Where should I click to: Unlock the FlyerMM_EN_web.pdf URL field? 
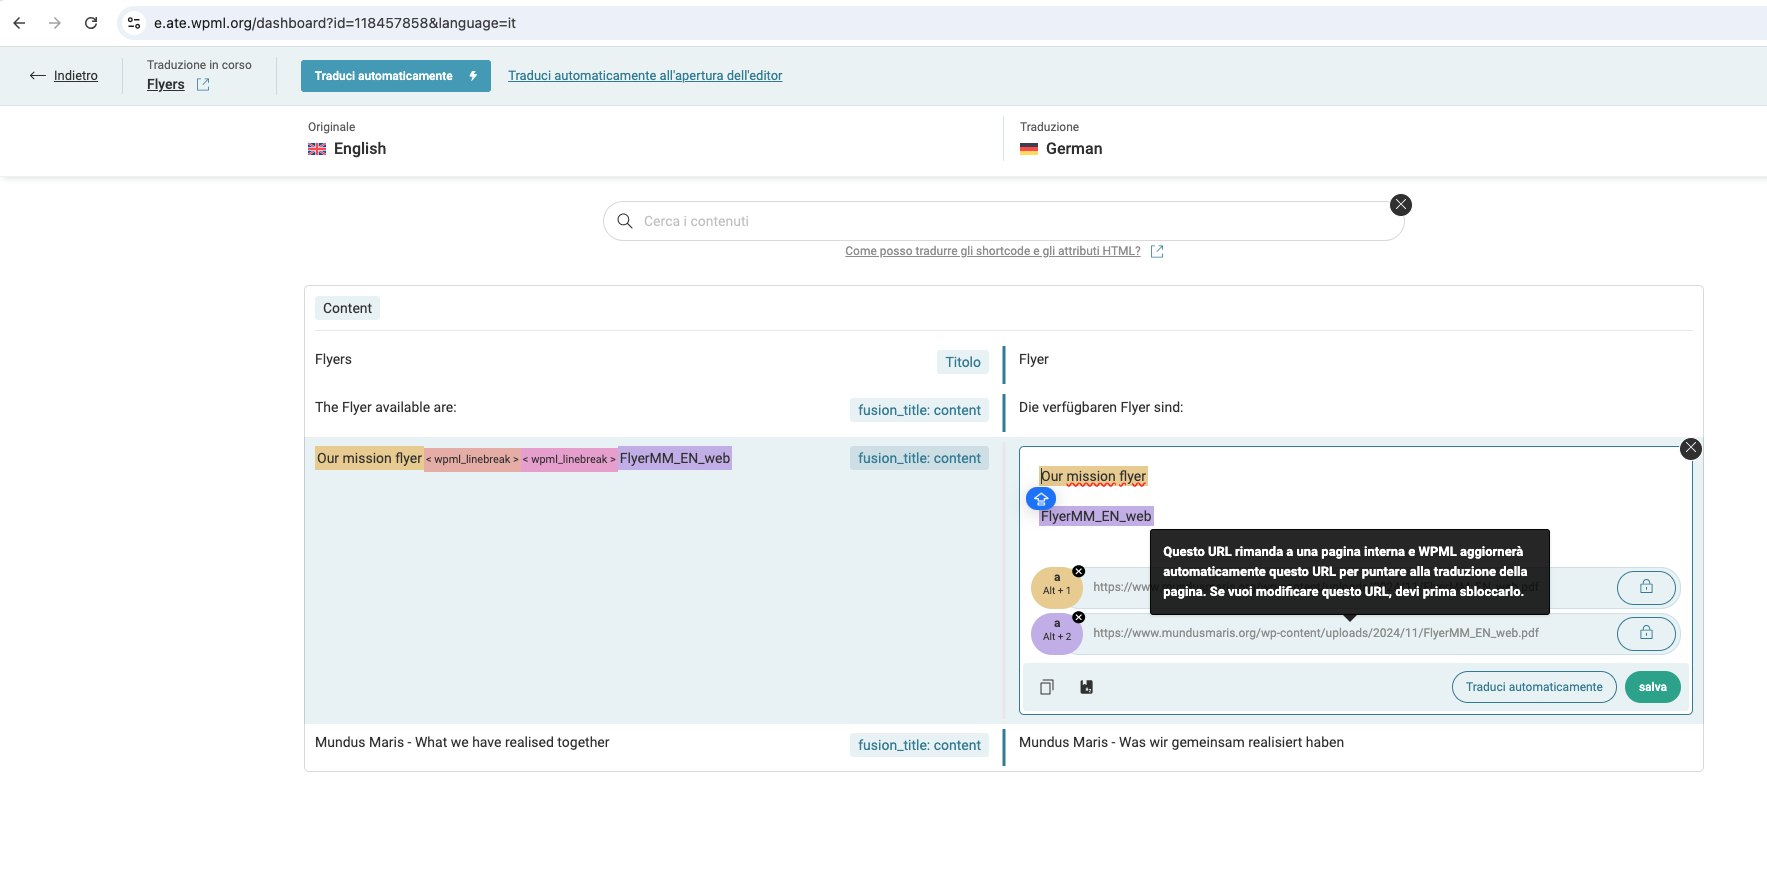coord(1646,633)
